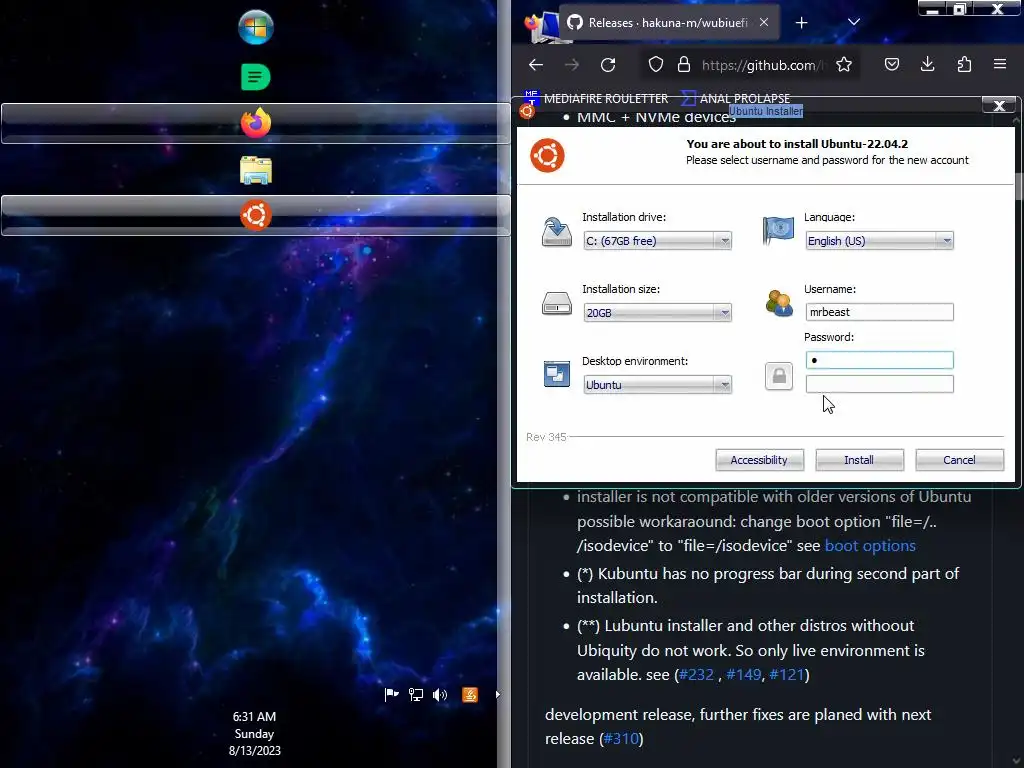Open the green notes app icon
Screen dimensions: 1024x768
(x=255, y=77)
